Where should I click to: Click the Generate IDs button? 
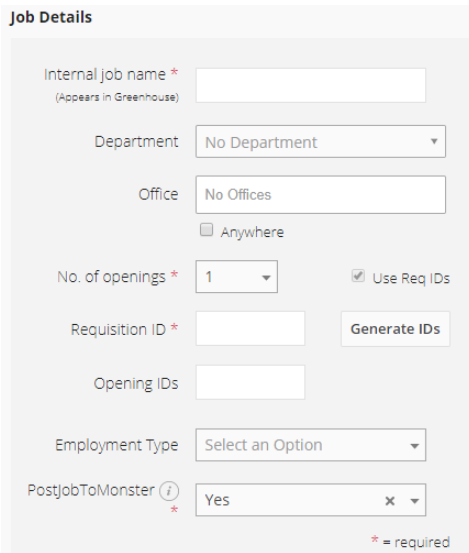pyautogui.click(x=395, y=329)
